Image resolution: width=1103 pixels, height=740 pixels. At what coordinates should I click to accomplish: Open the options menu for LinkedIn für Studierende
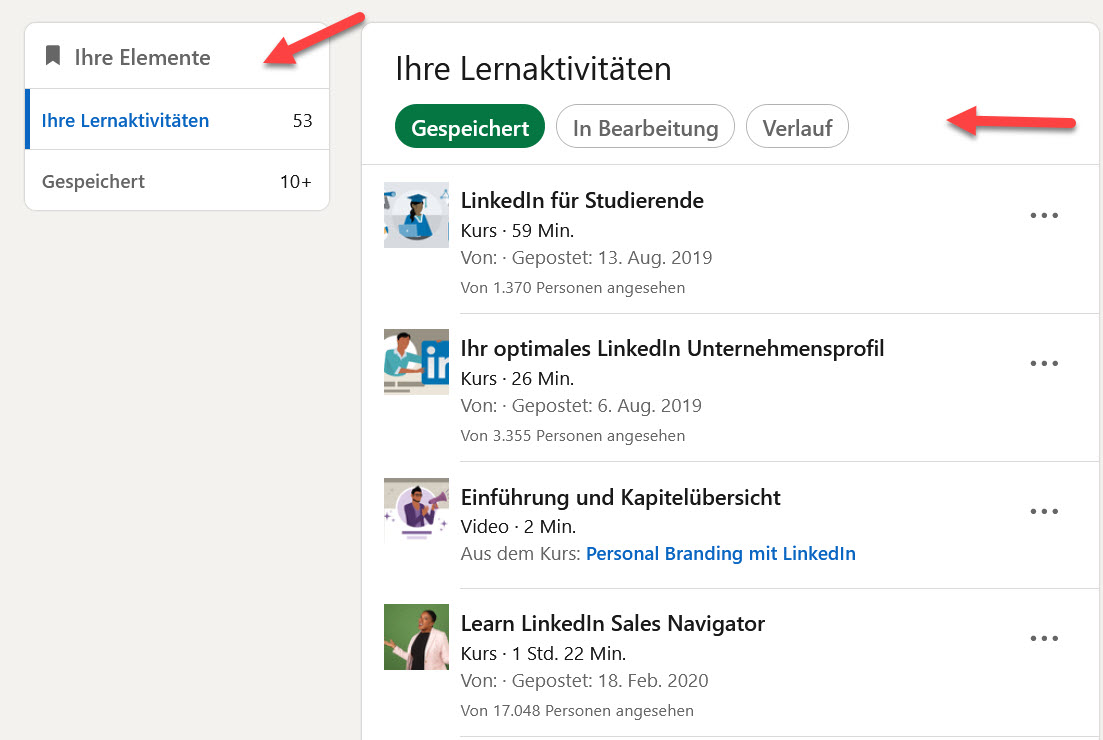click(1044, 215)
